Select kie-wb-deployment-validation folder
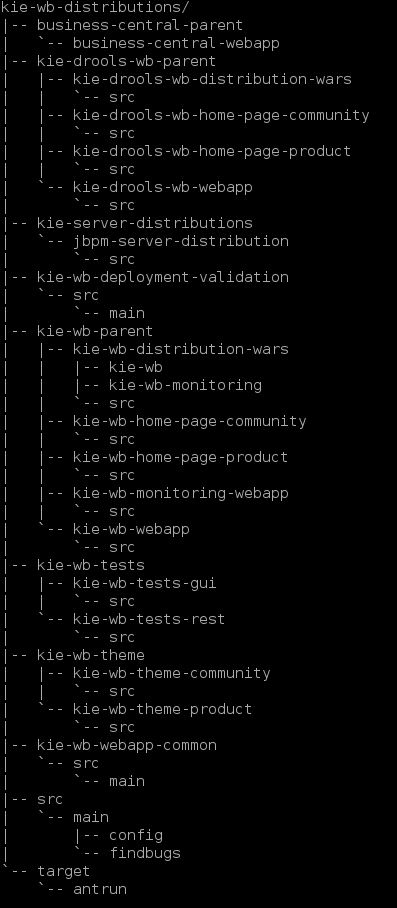 point(163,277)
